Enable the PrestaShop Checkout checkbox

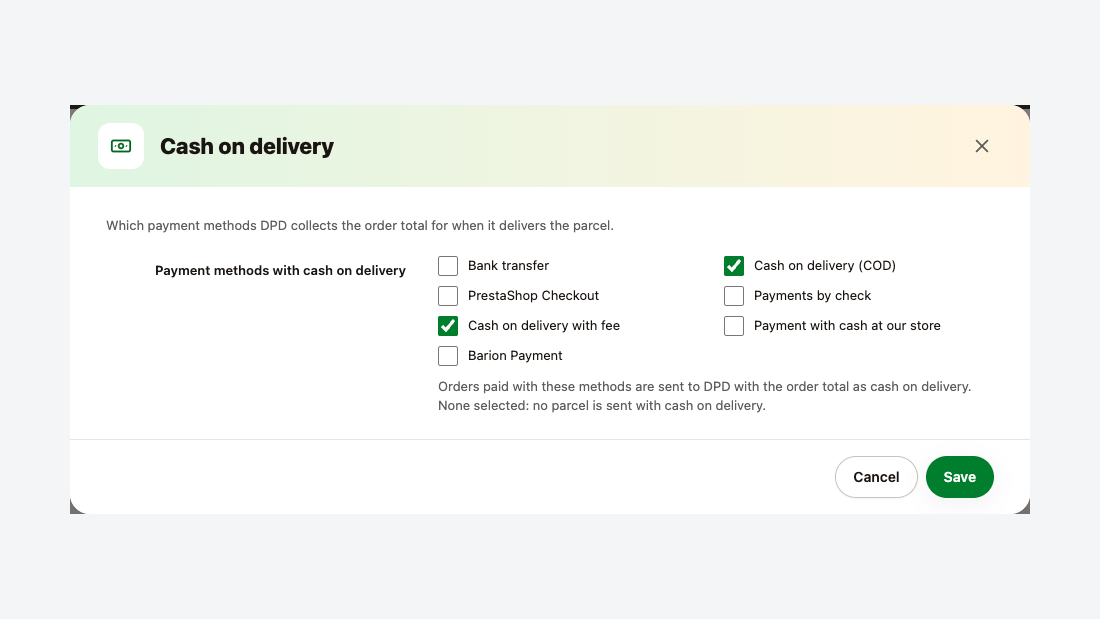[x=448, y=296]
